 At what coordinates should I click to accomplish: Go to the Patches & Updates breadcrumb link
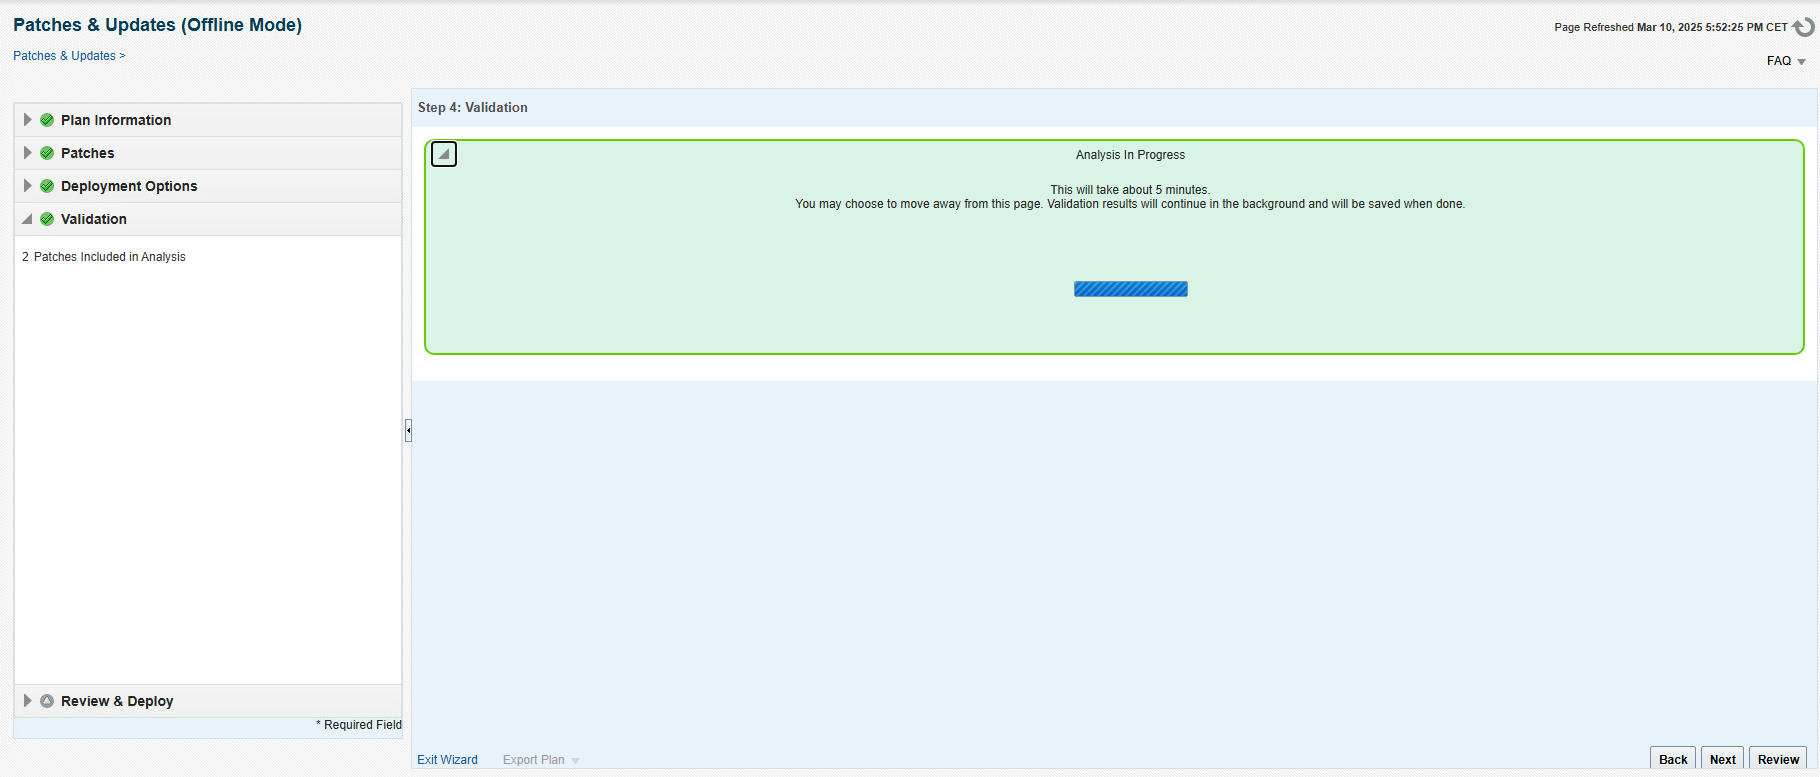pos(64,56)
